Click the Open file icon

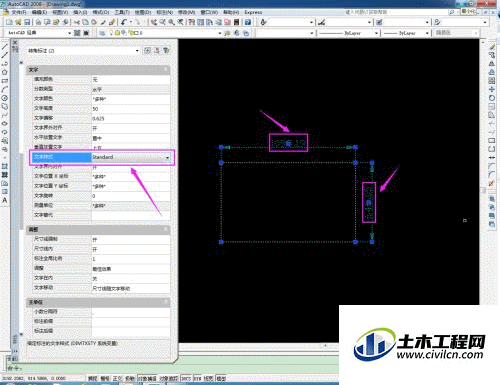click(x=18, y=22)
